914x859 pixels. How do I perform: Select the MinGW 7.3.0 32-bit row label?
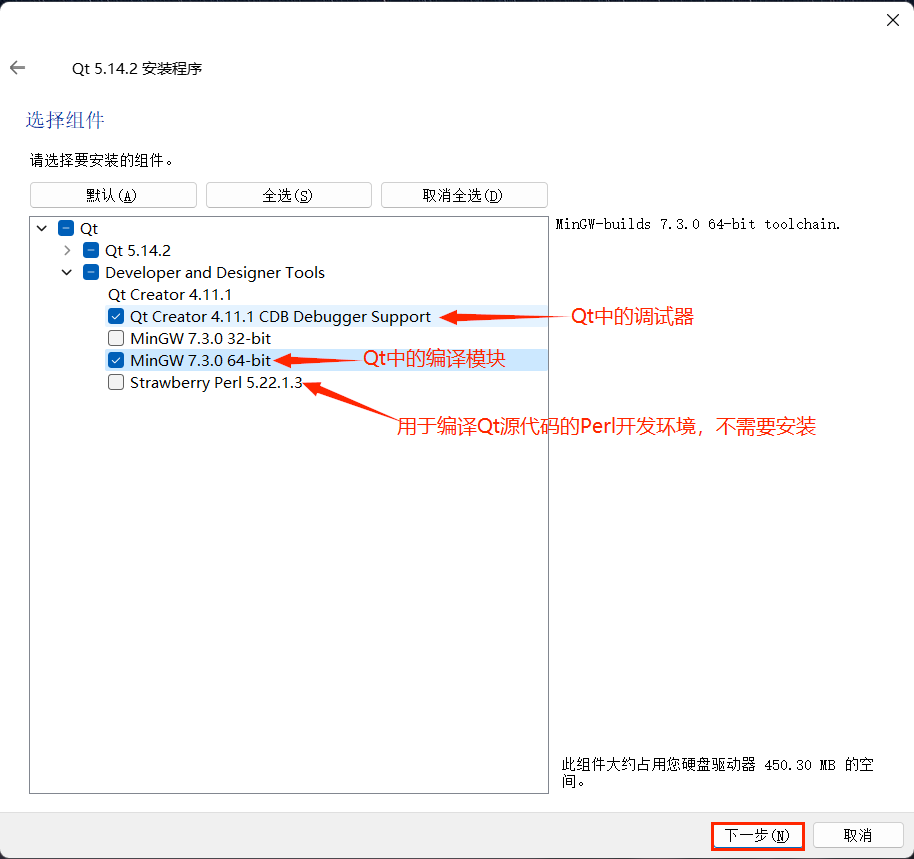tap(201, 339)
